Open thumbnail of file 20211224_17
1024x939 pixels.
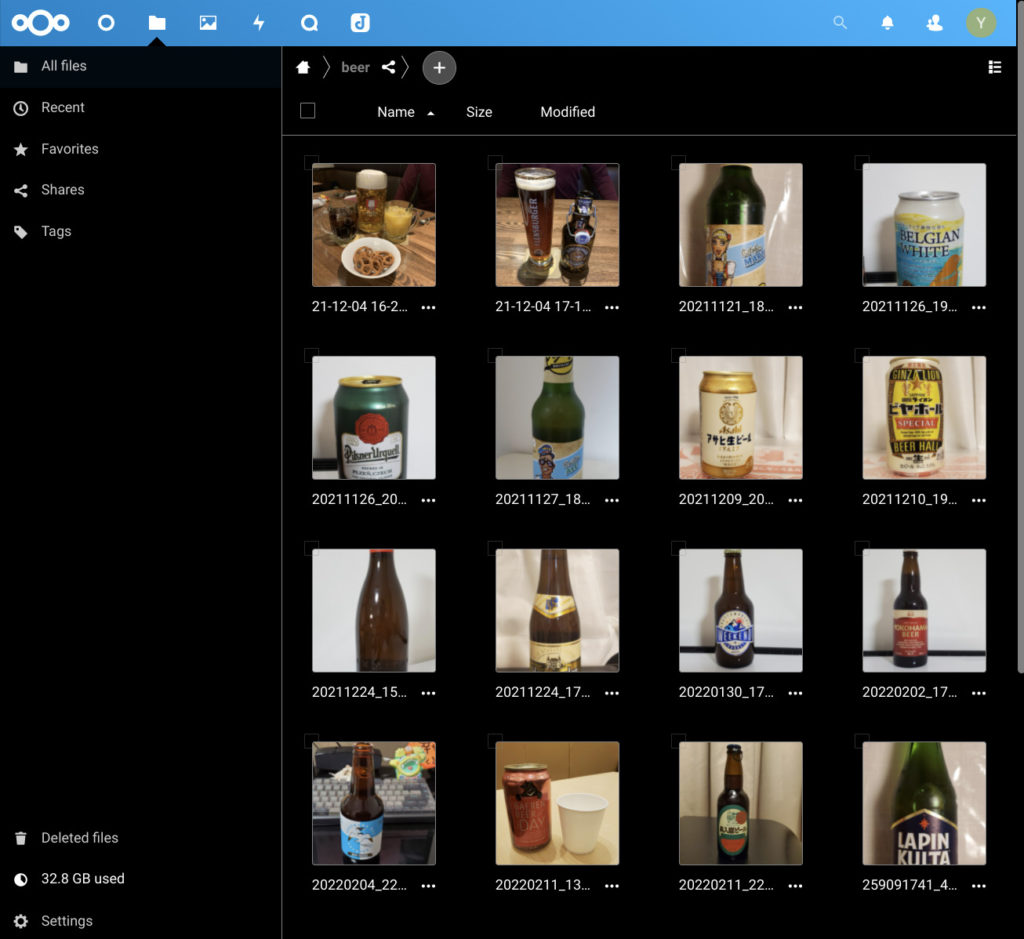click(x=557, y=611)
